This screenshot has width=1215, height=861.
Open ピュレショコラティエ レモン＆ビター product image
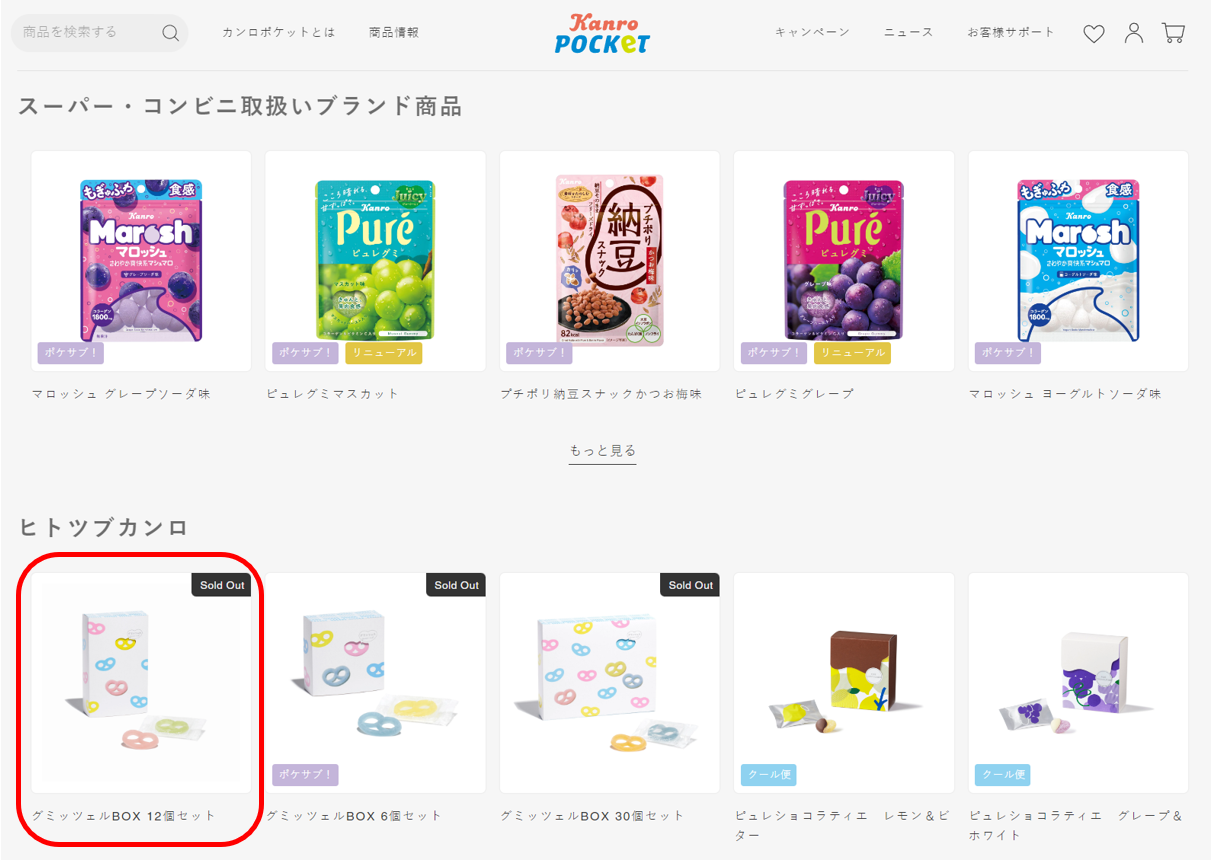click(844, 683)
